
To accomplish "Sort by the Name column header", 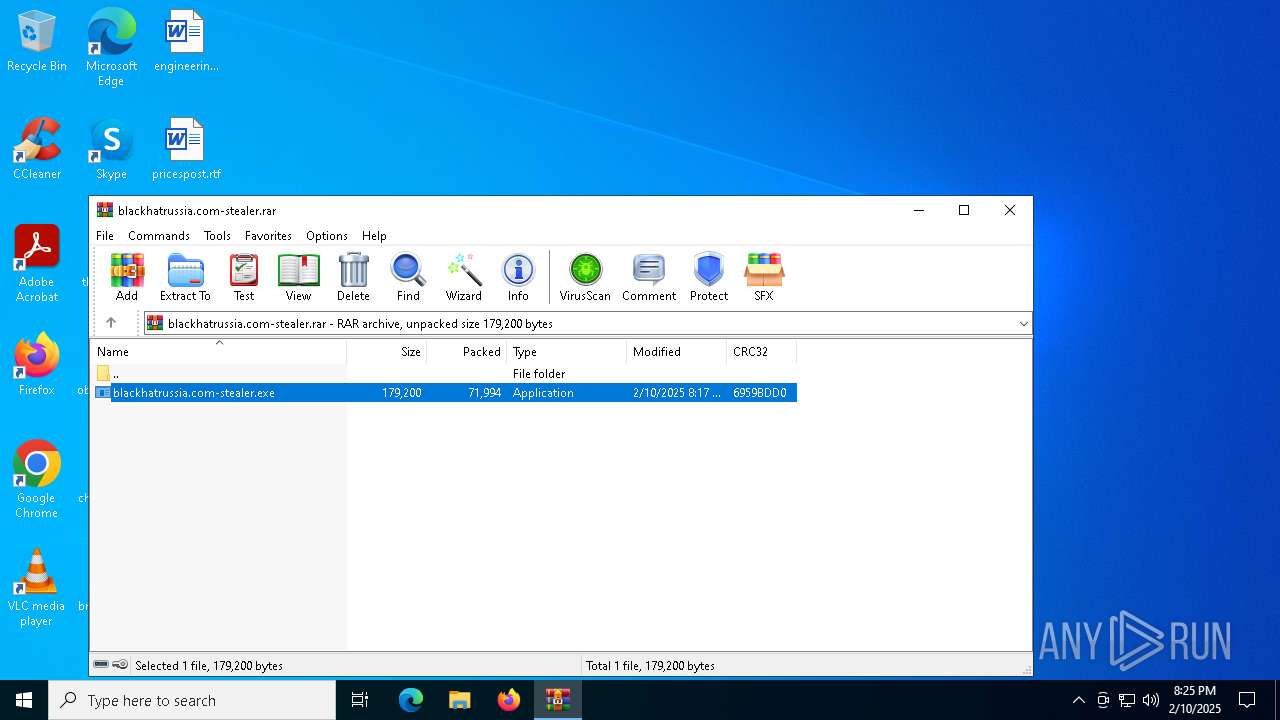I will click(219, 352).
